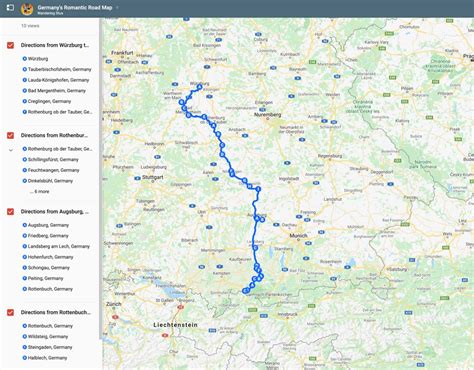Select the last marker at the route's southern end
The height and width of the screenshot is (370, 474).
coord(244,291)
